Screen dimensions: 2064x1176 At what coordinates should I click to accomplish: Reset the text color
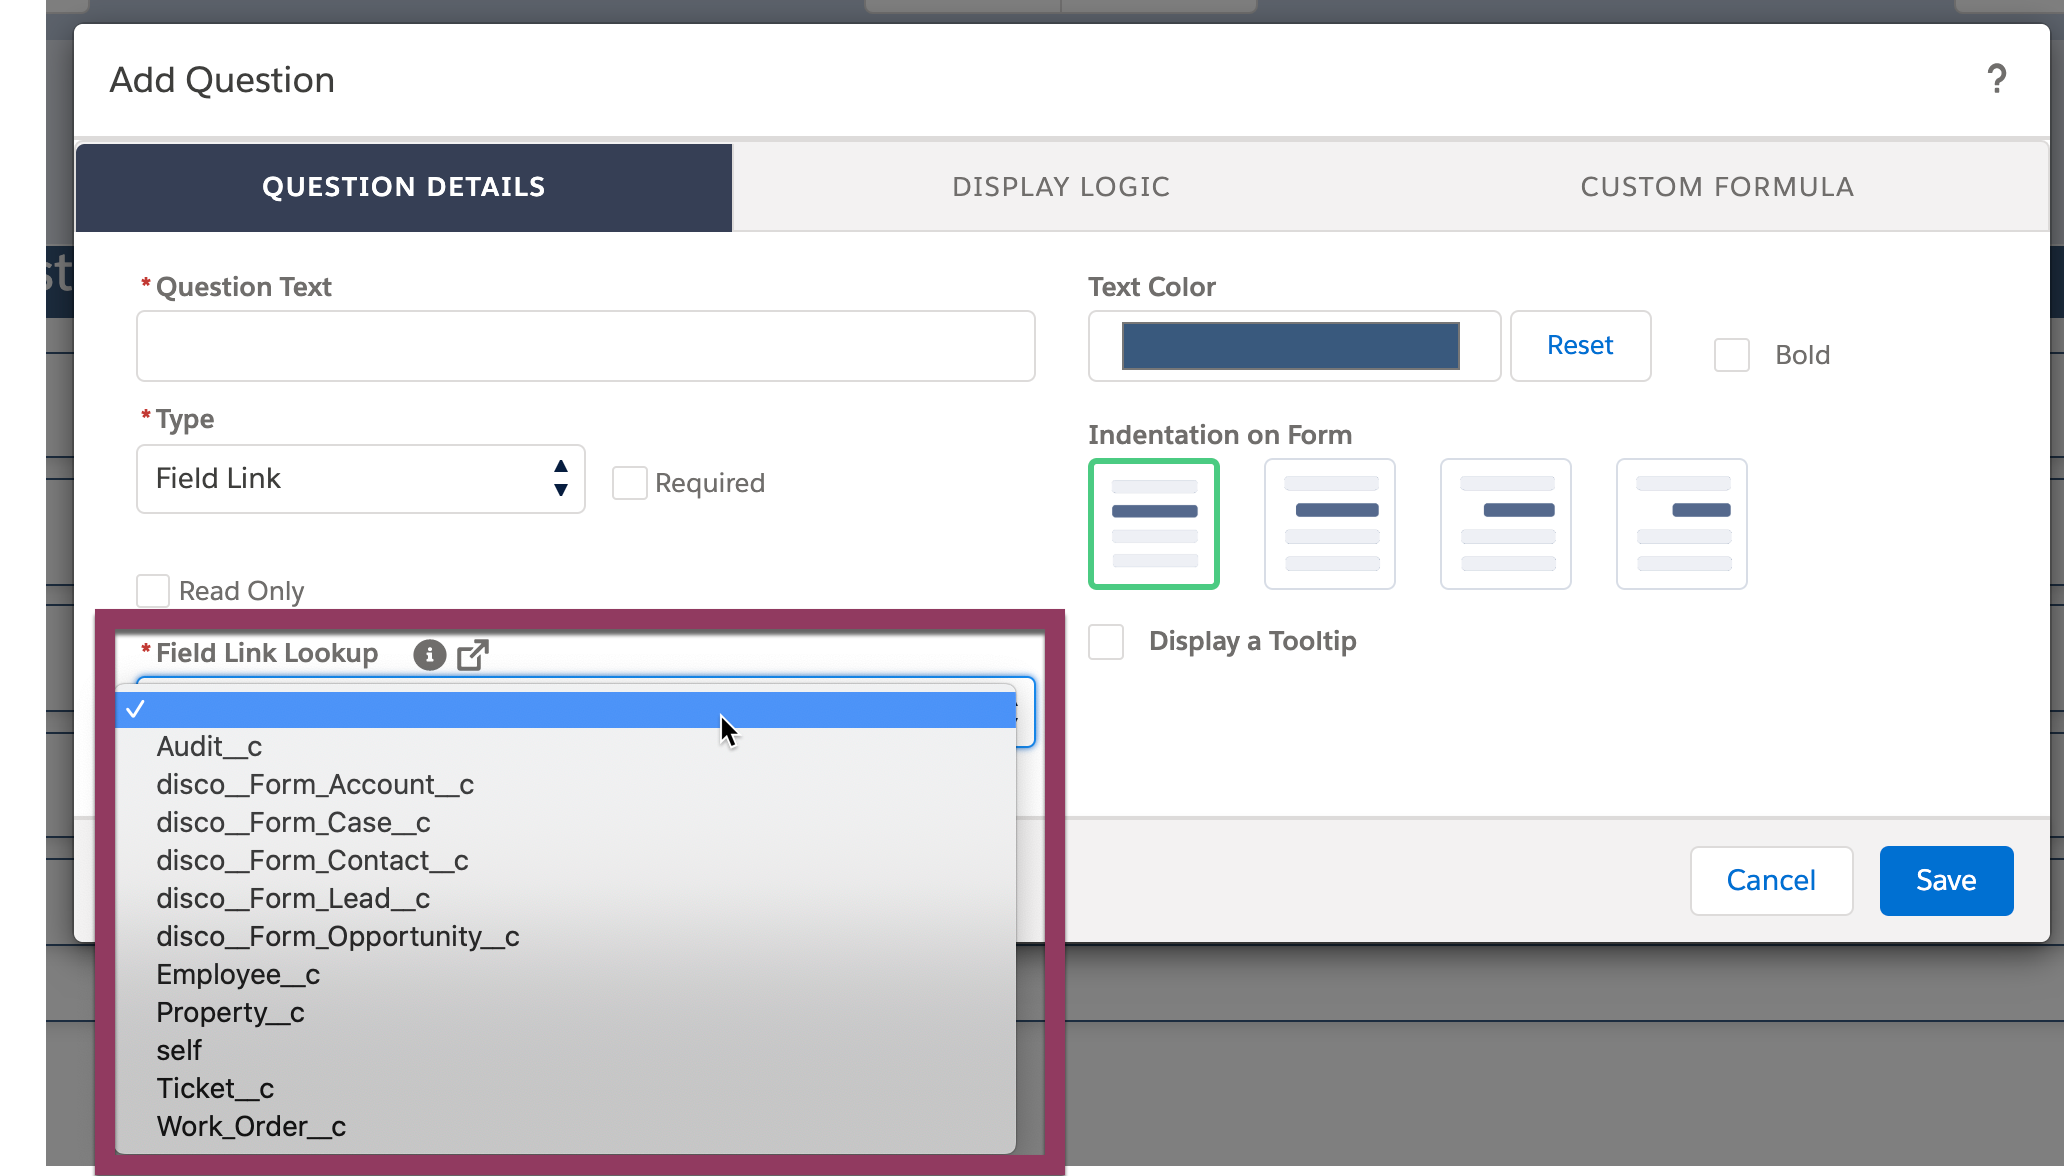coord(1580,346)
